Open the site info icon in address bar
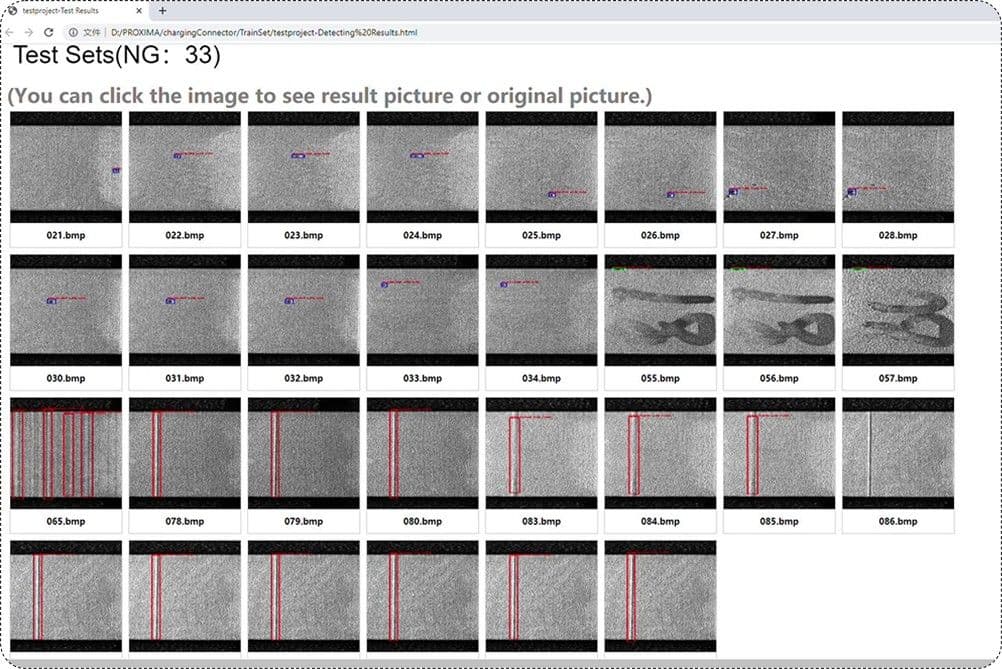Viewport: 1002px width, 669px height. pos(73,32)
